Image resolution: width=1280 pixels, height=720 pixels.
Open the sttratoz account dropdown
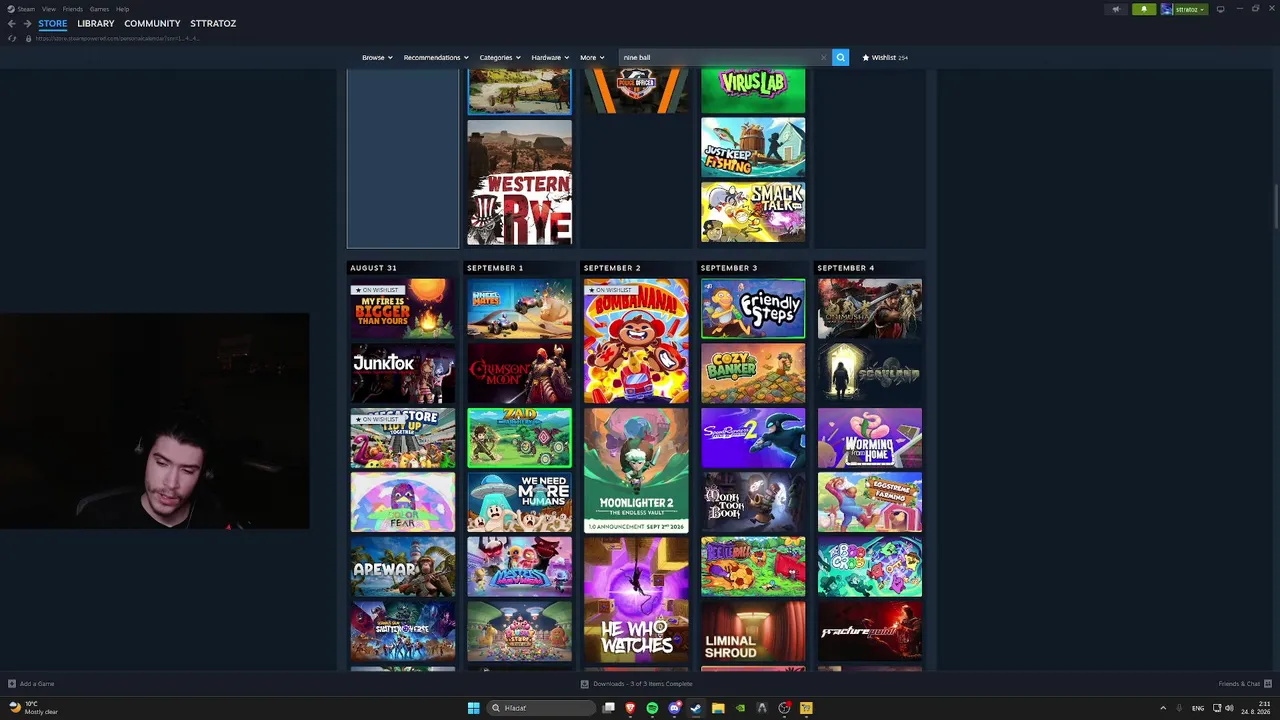coord(1185,9)
